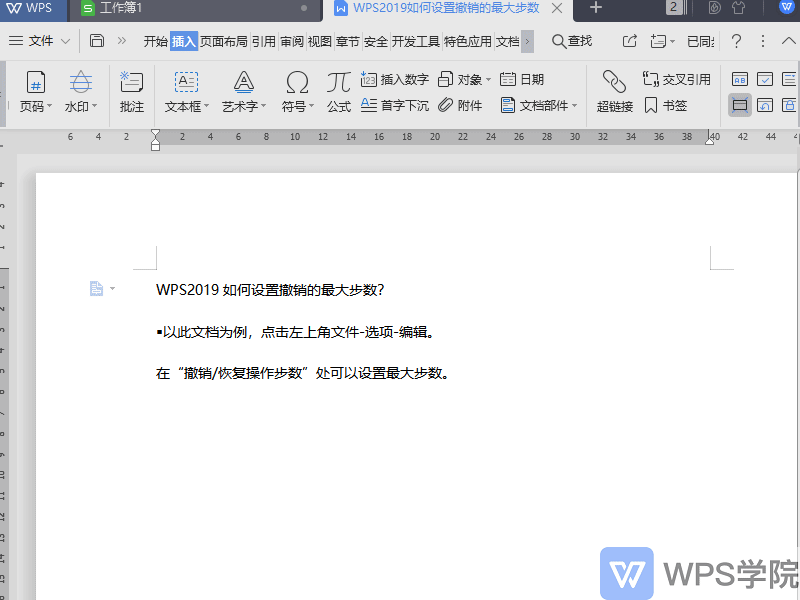The width and height of the screenshot is (800, 600).
Task: Insert a 符号 symbol
Action: coord(295,90)
